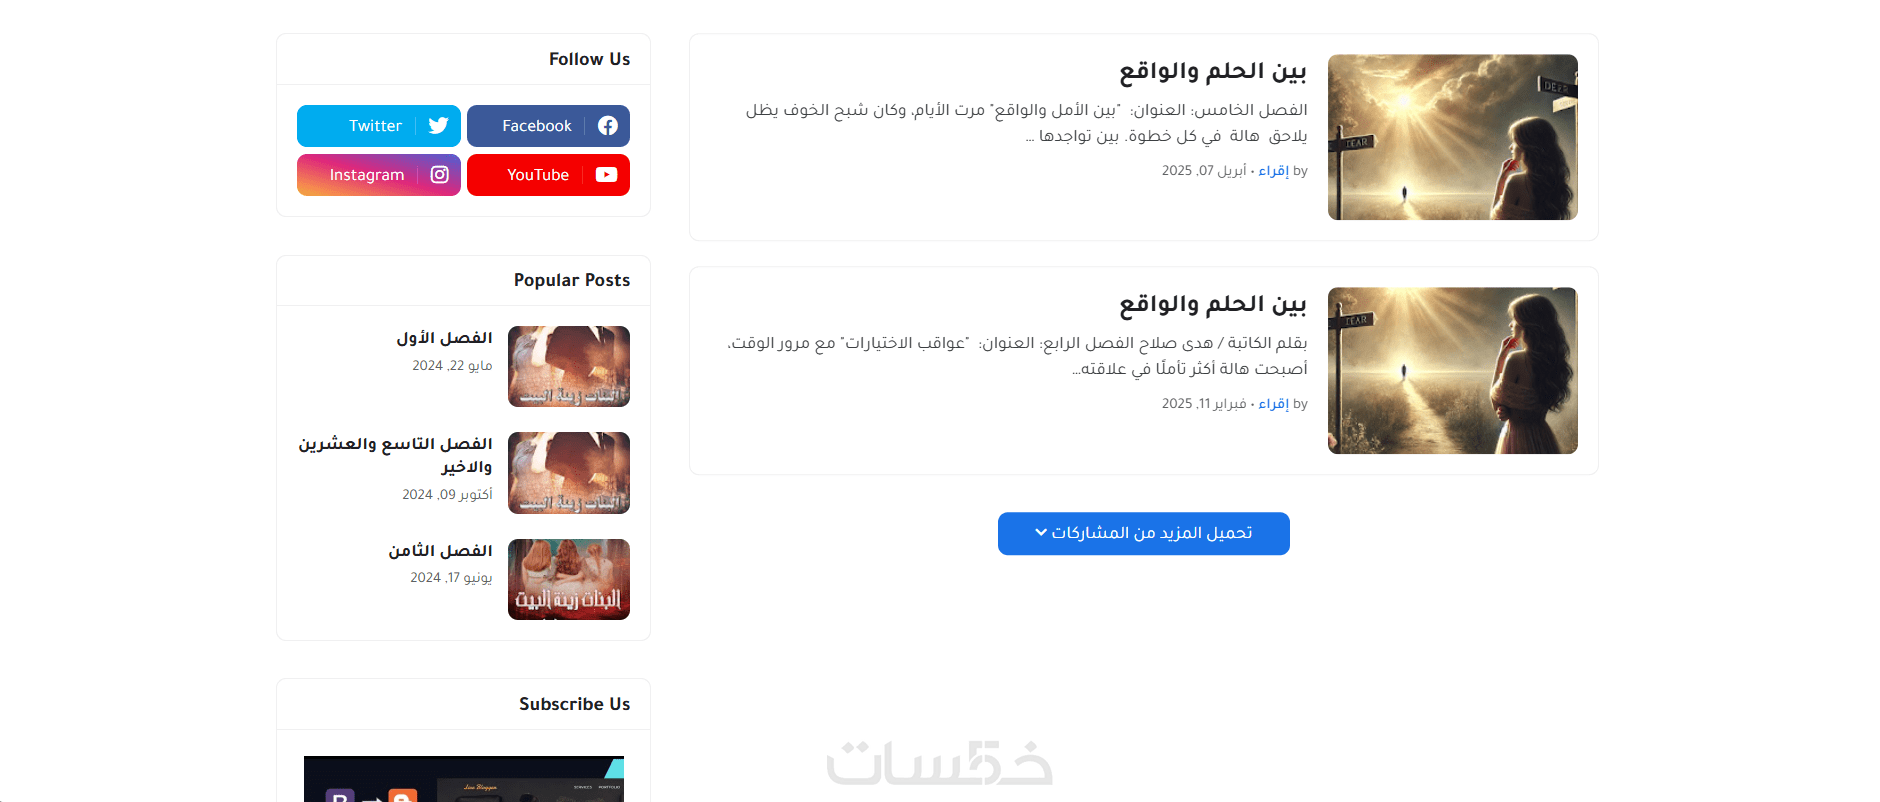Click author link إقراء on February post
The width and height of the screenshot is (1880, 802).
(1273, 404)
